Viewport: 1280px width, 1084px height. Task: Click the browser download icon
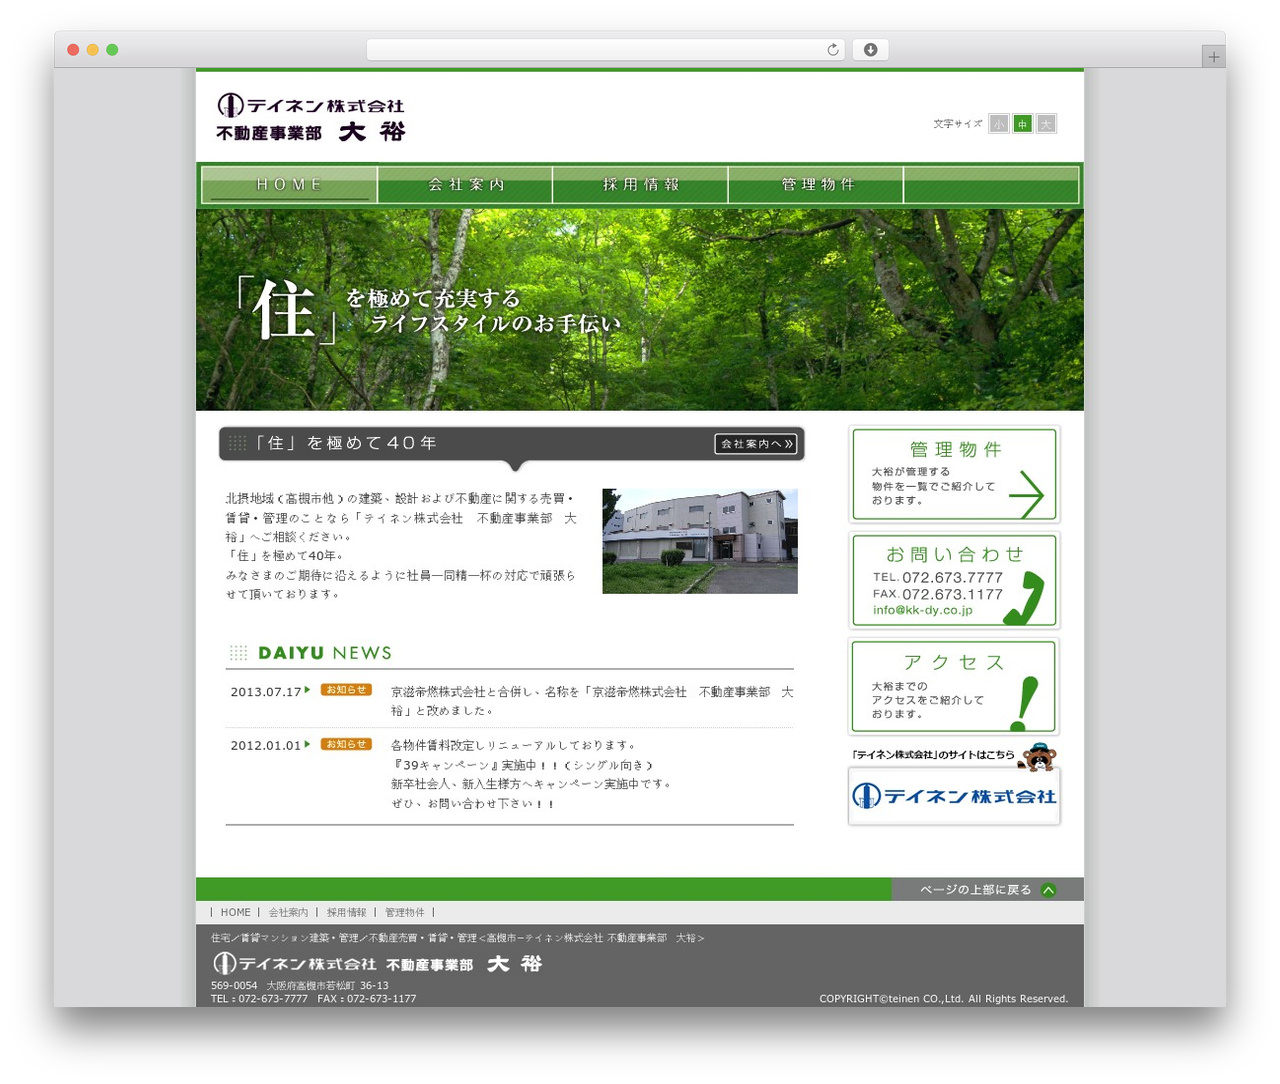[x=870, y=50]
